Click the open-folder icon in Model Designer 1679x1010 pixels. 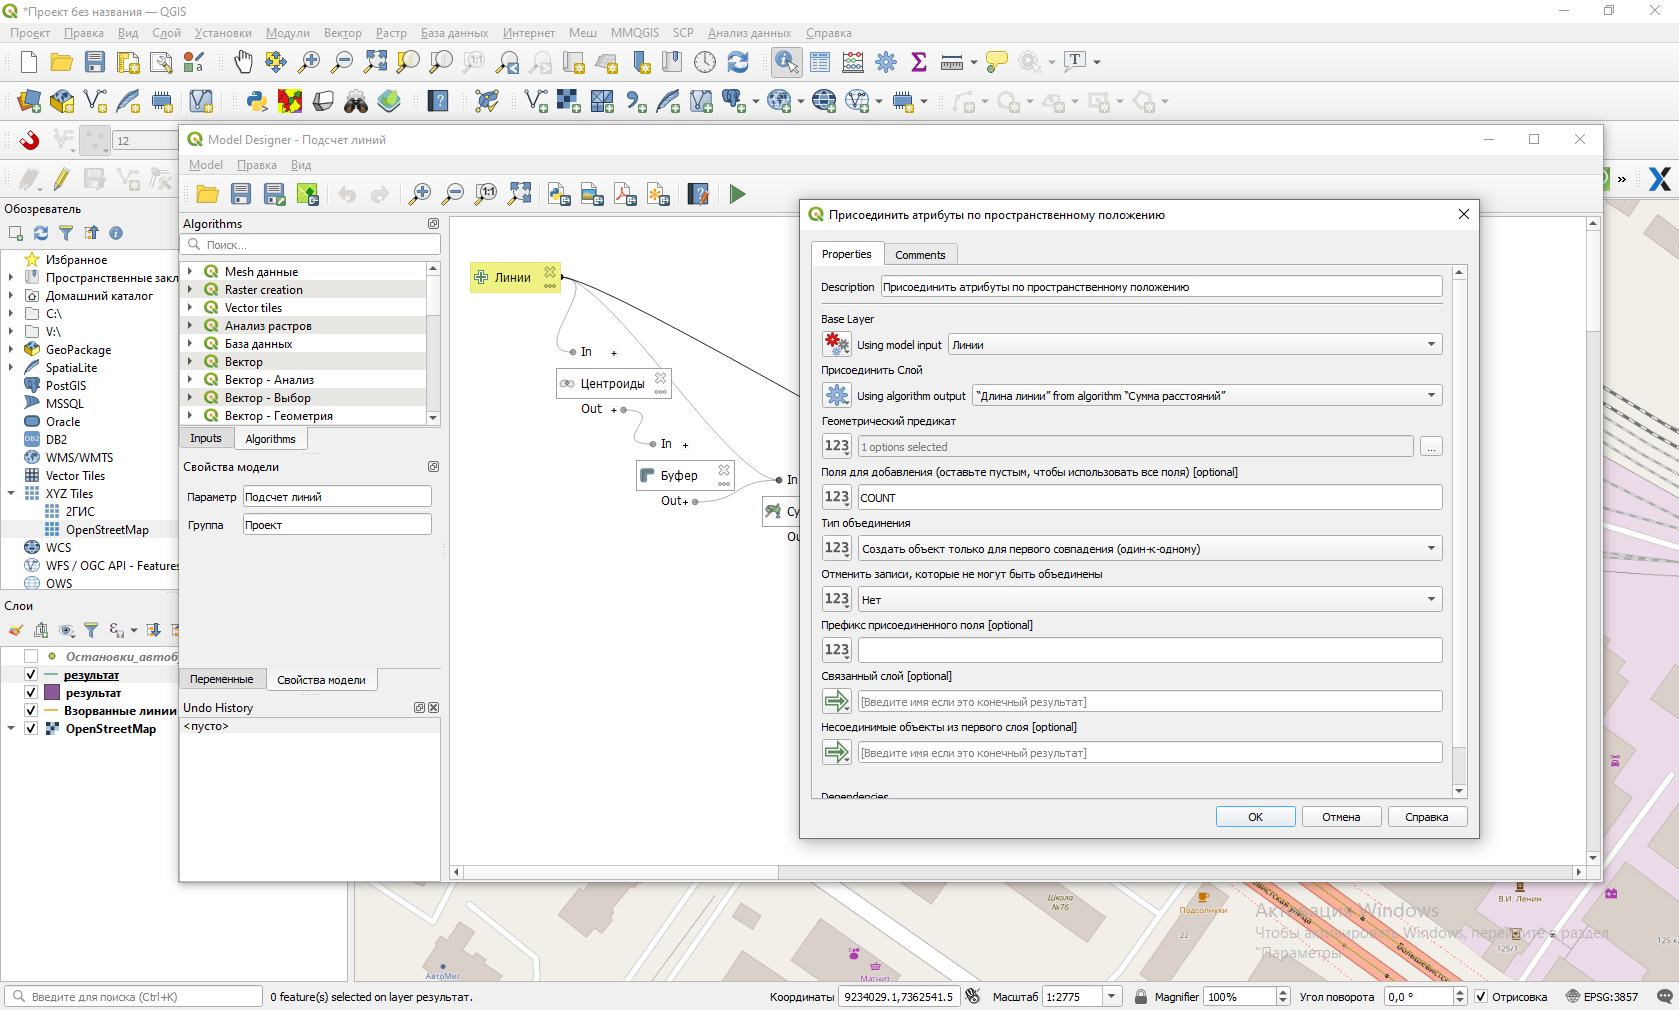coord(208,194)
